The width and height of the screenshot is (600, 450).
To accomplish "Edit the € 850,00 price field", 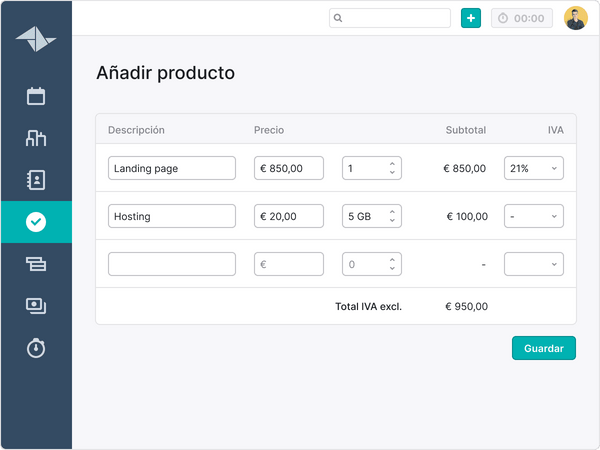I will [289, 168].
